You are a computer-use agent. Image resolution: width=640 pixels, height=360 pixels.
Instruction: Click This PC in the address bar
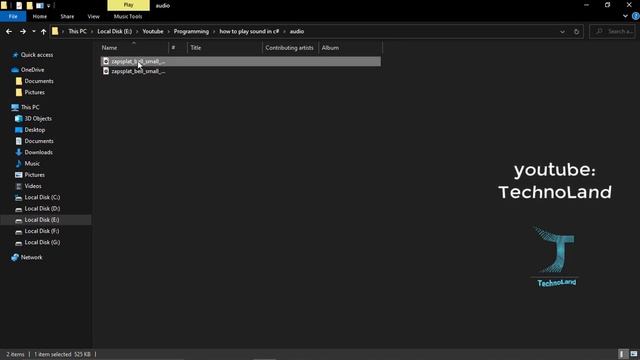[78, 31]
